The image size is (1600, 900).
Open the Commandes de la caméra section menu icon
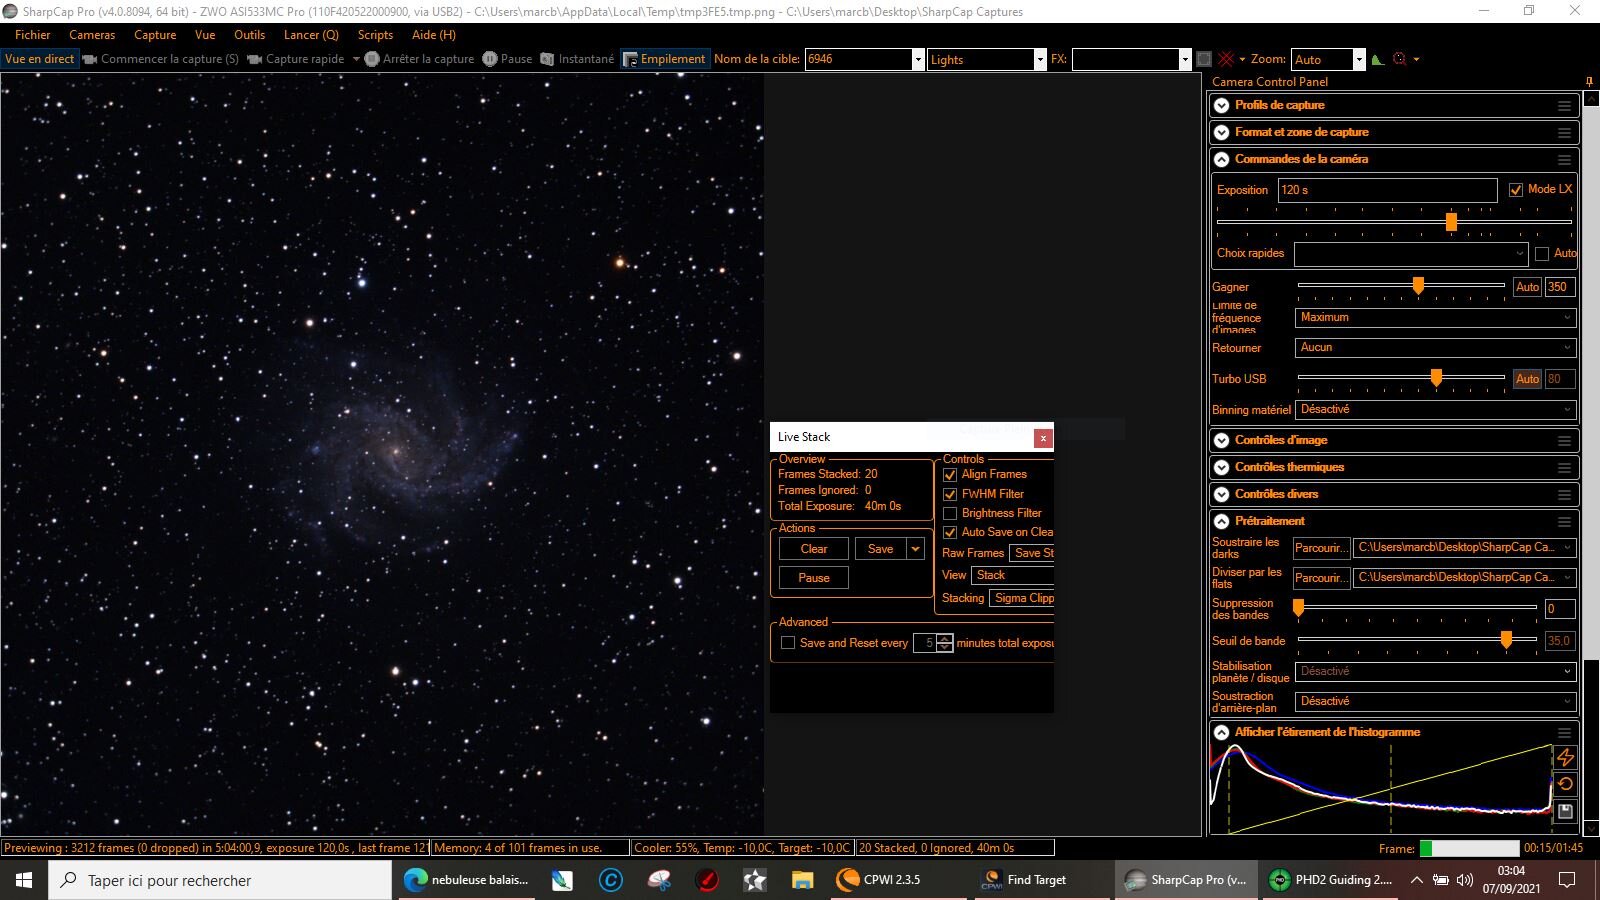tap(1564, 160)
